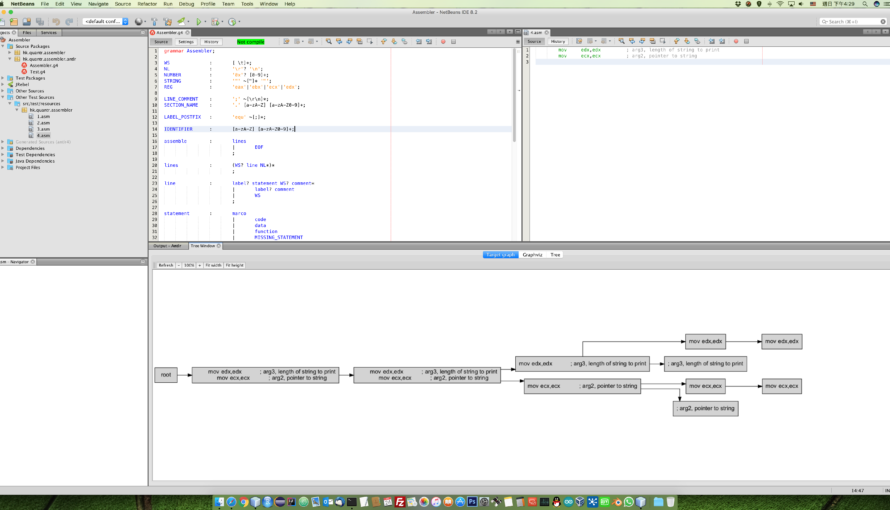The height and width of the screenshot is (510, 890).
Task: Expand the Dependencies node
Action: (x=3, y=148)
